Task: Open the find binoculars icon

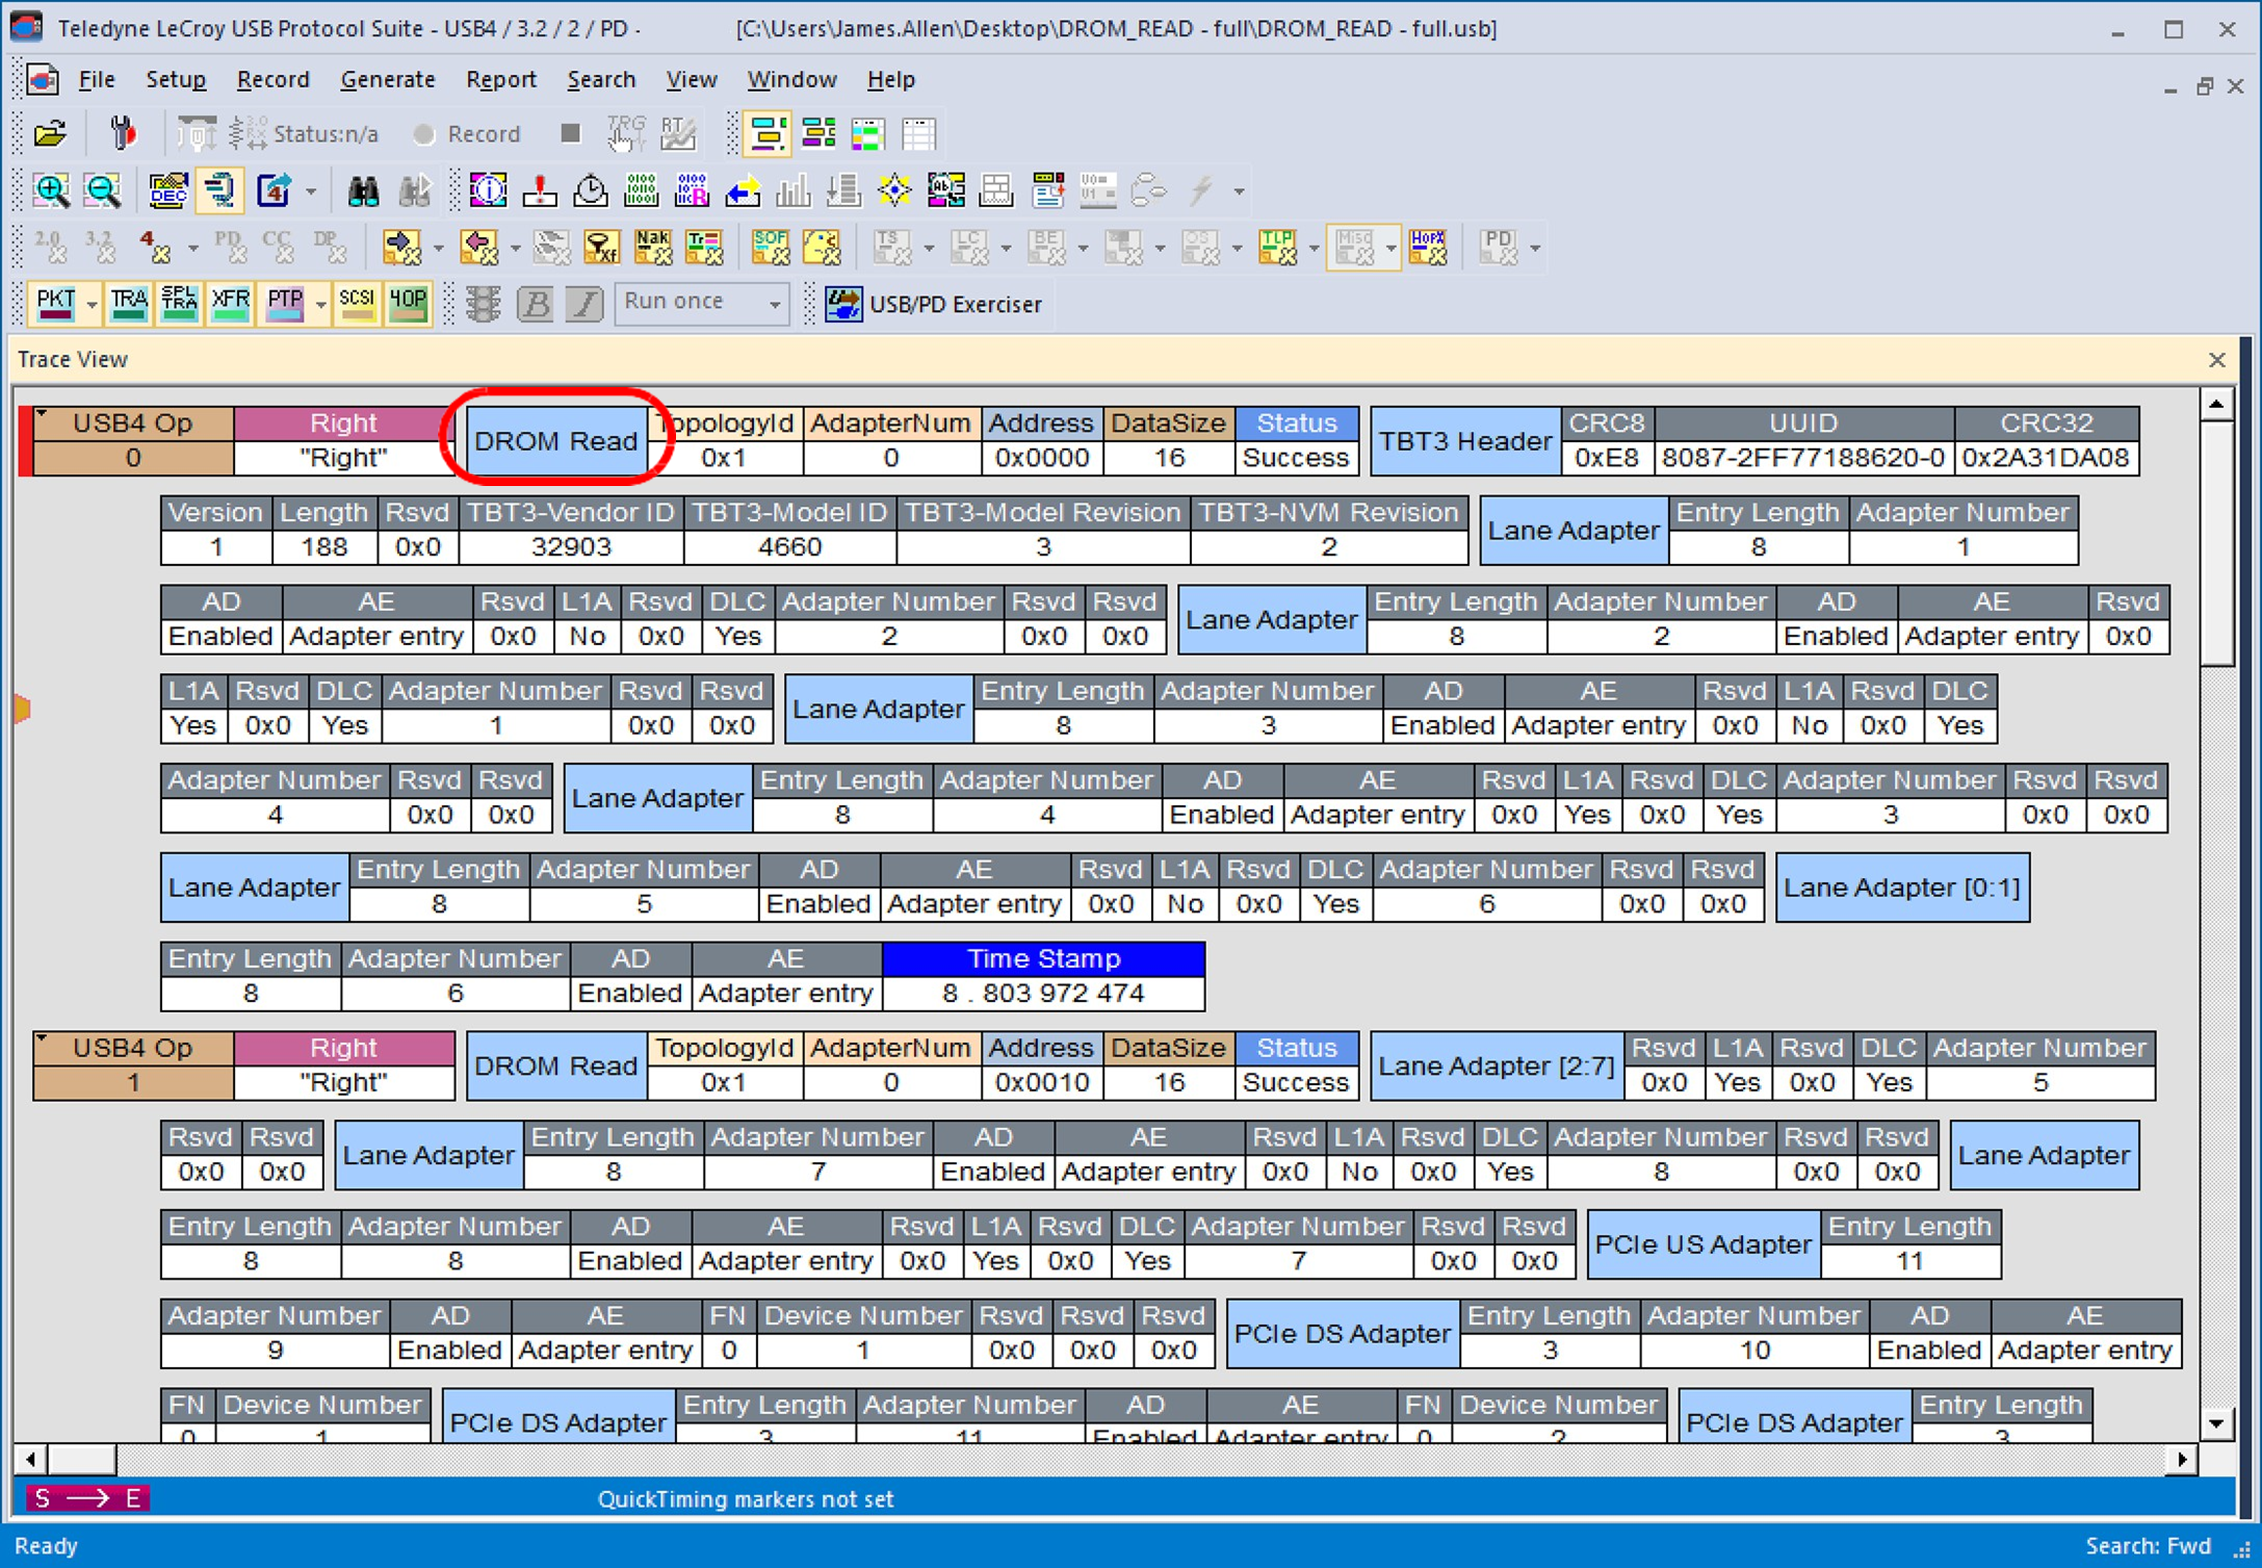Action: [x=363, y=190]
